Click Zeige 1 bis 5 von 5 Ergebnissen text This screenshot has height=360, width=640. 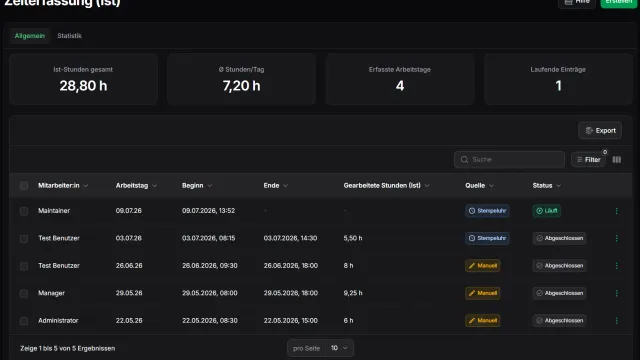[x=68, y=348]
